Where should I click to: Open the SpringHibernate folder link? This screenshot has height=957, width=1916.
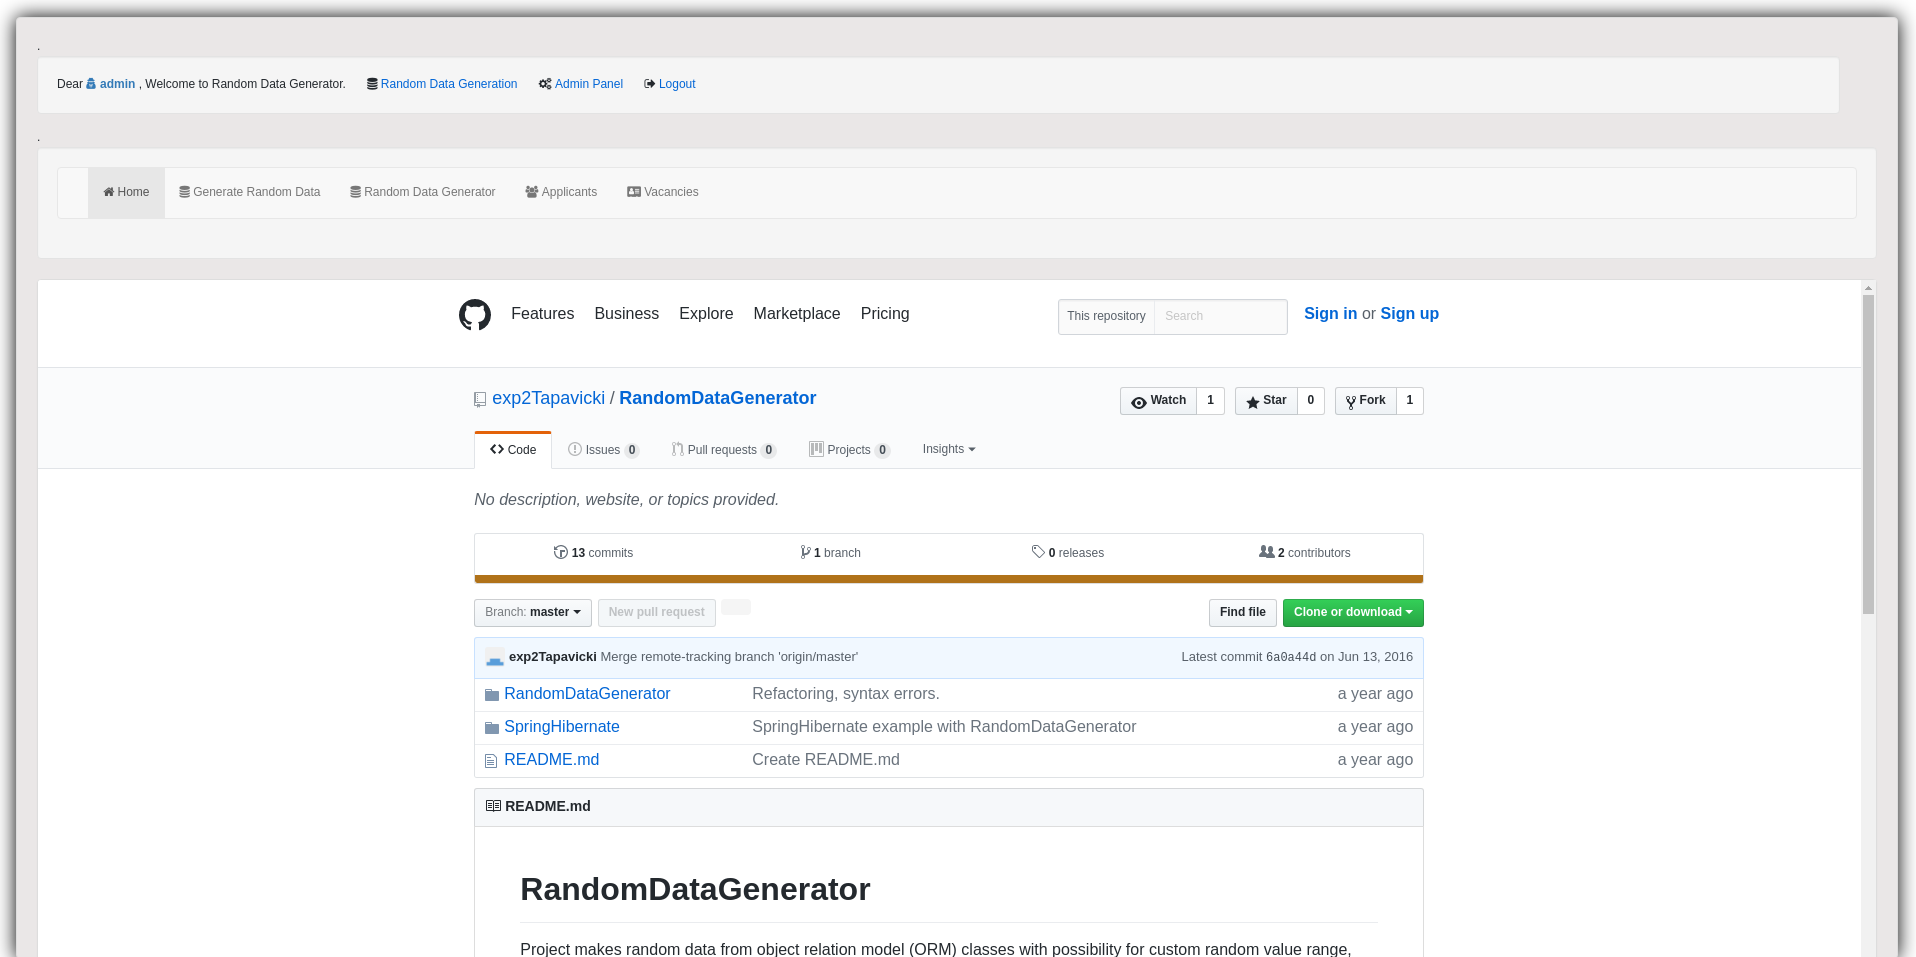tap(562, 727)
